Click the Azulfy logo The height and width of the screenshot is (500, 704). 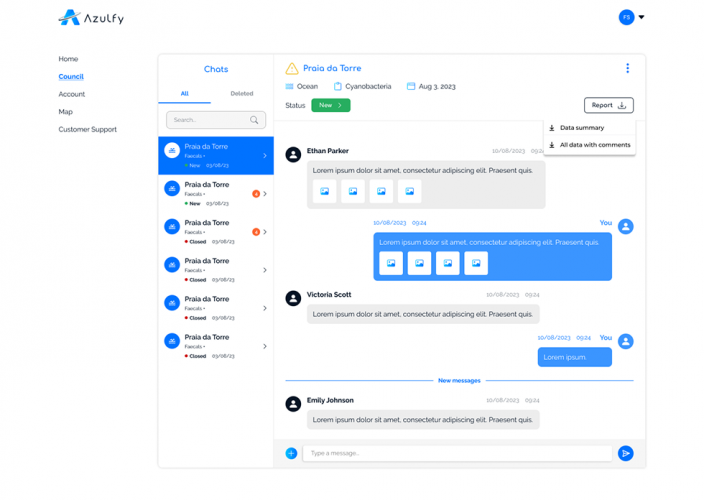91,18
